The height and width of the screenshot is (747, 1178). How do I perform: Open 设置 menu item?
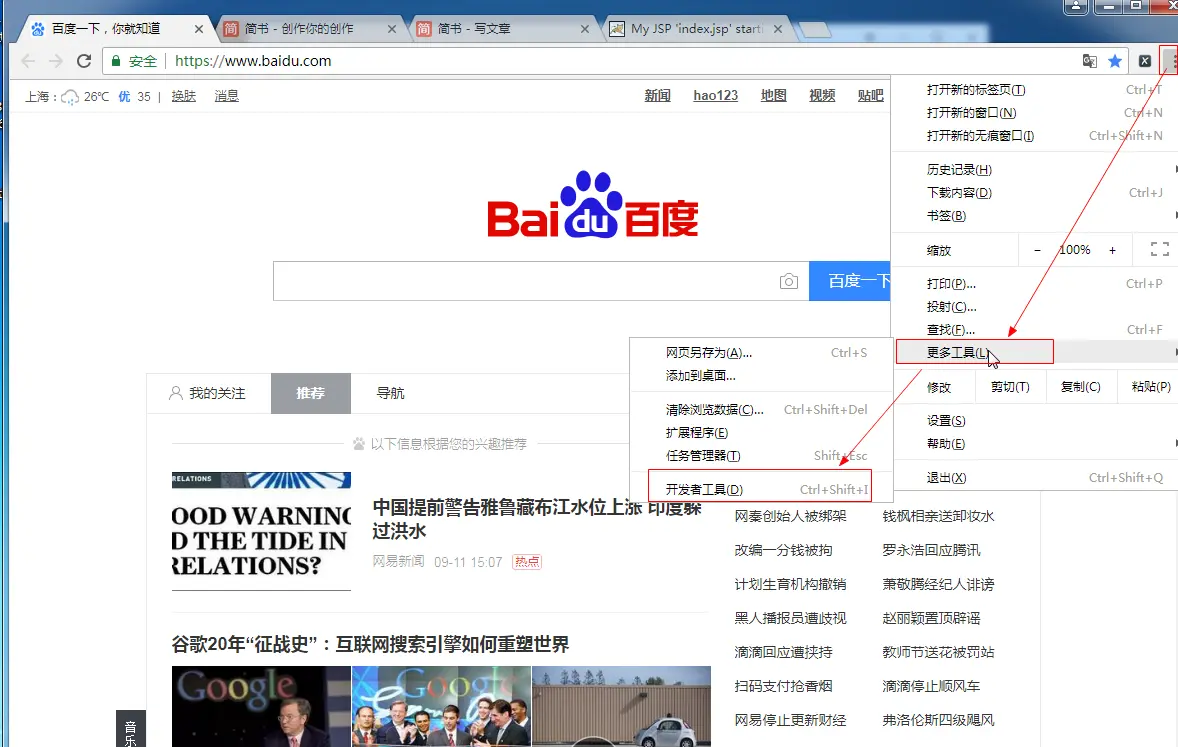point(1035,421)
